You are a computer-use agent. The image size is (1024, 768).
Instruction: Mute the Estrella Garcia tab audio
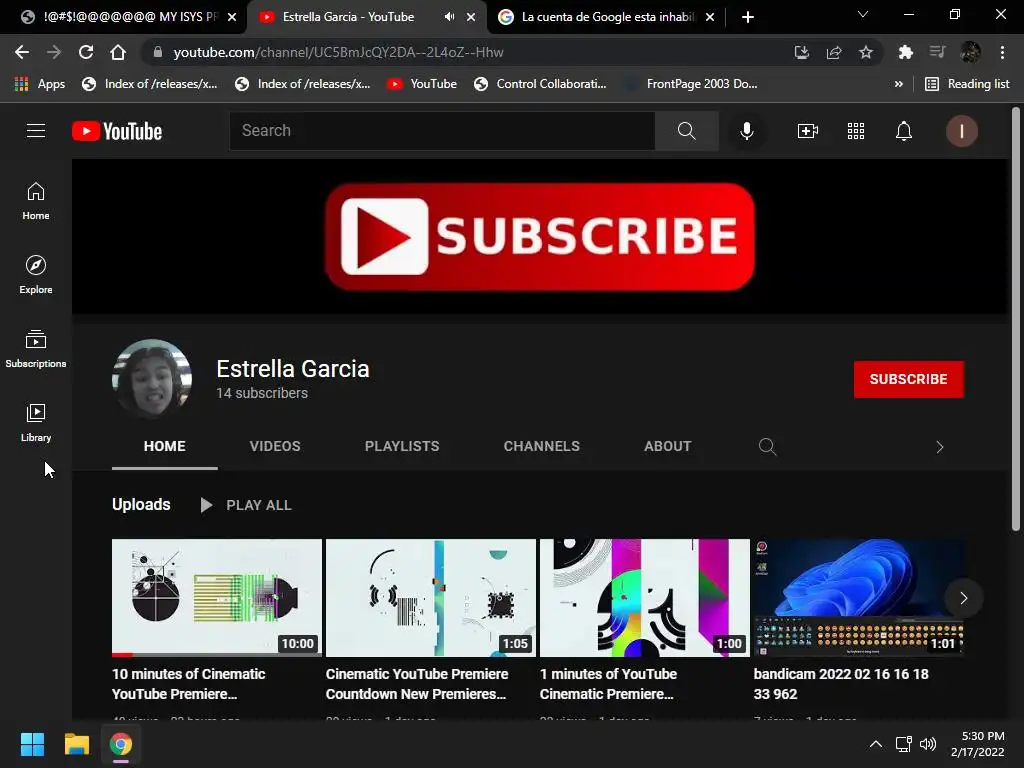tap(449, 17)
